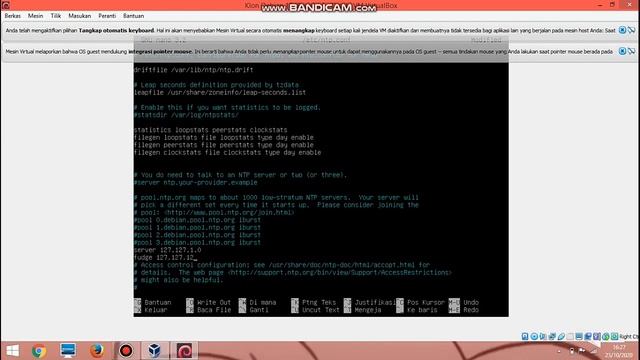
Task: Click the tray battery icon
Action: coord(572,351)
